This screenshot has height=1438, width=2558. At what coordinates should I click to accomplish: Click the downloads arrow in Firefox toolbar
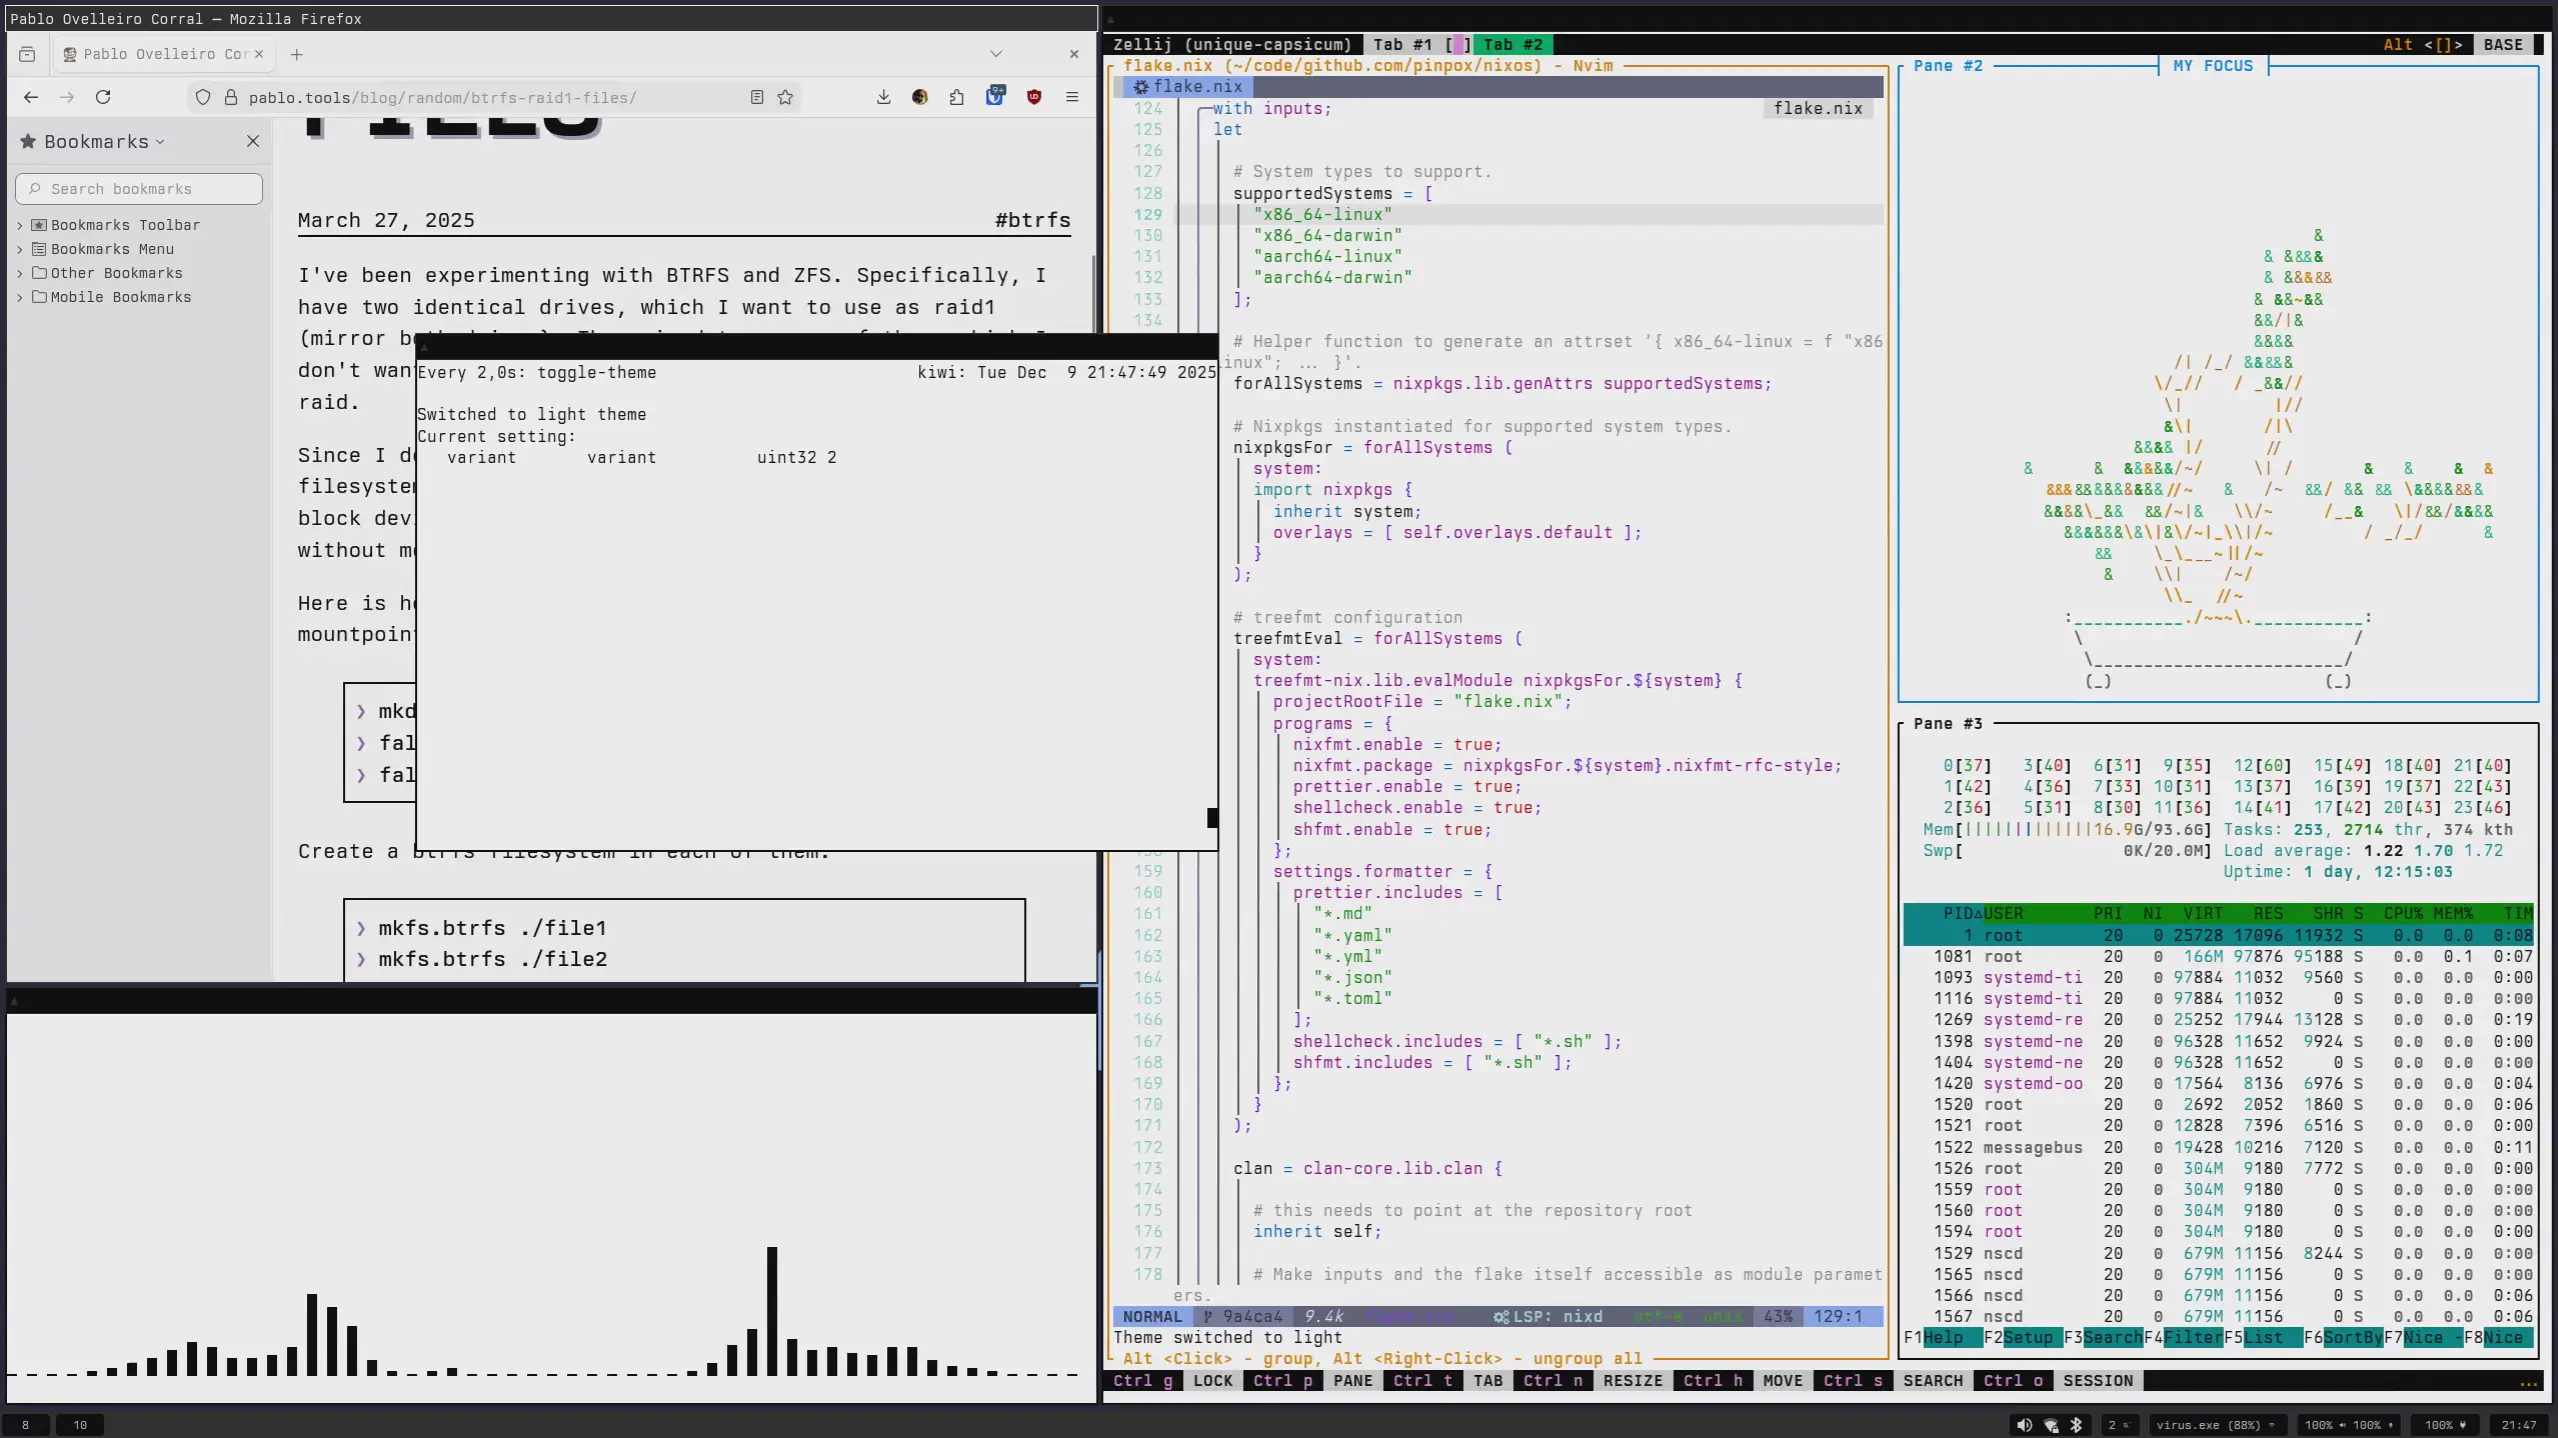[883, 97]
